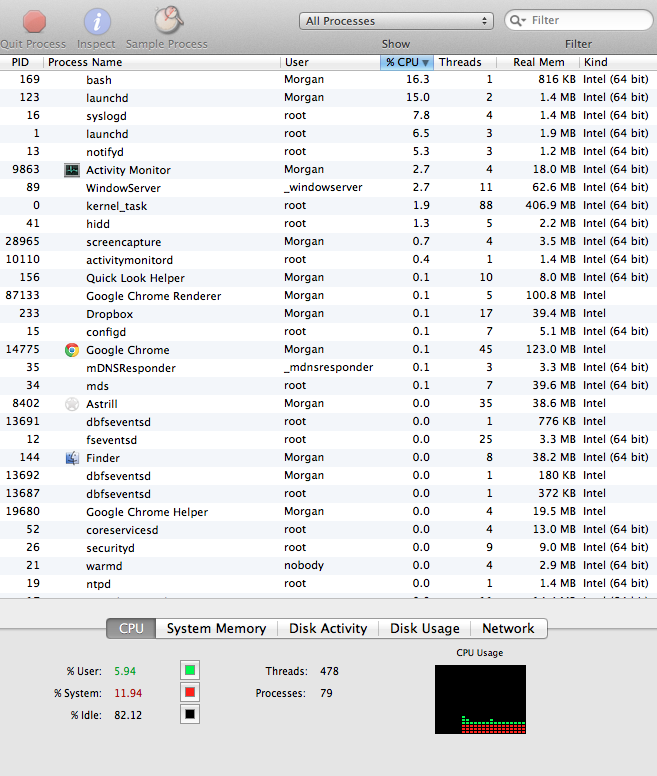Click the Sample Process magnifier icon

[168, 20]
